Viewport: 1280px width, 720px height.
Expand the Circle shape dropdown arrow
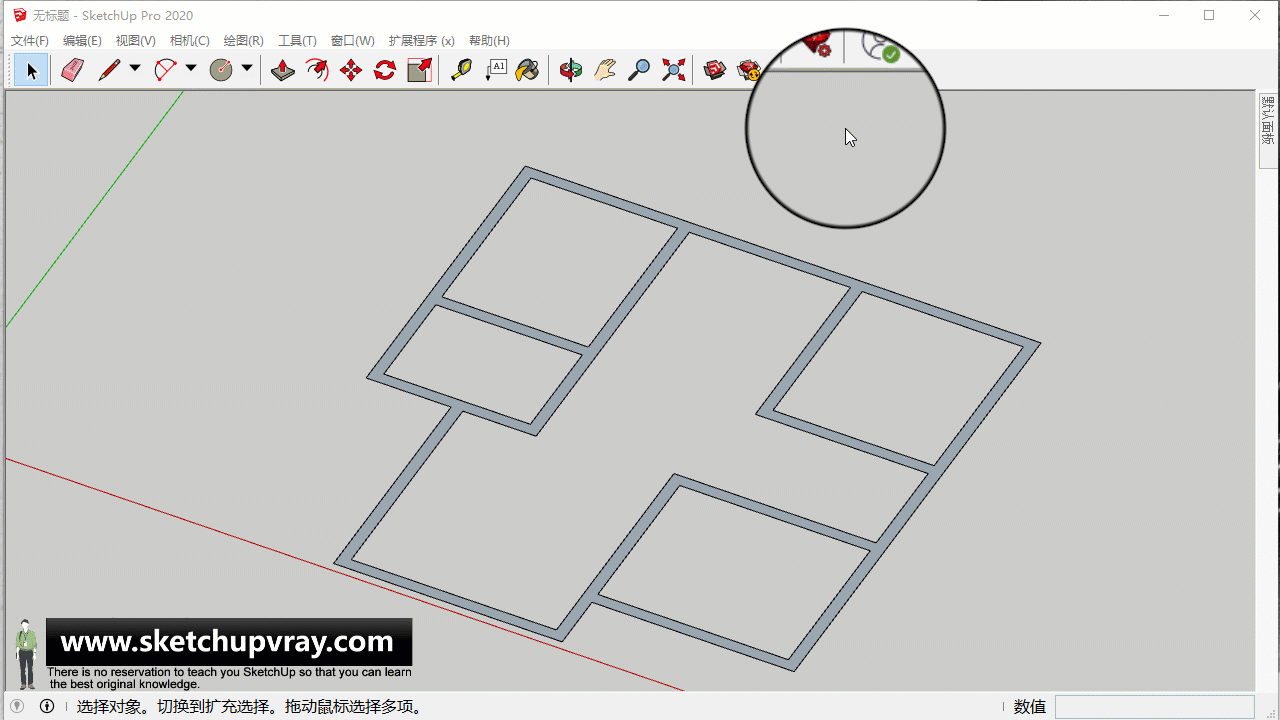247,69
